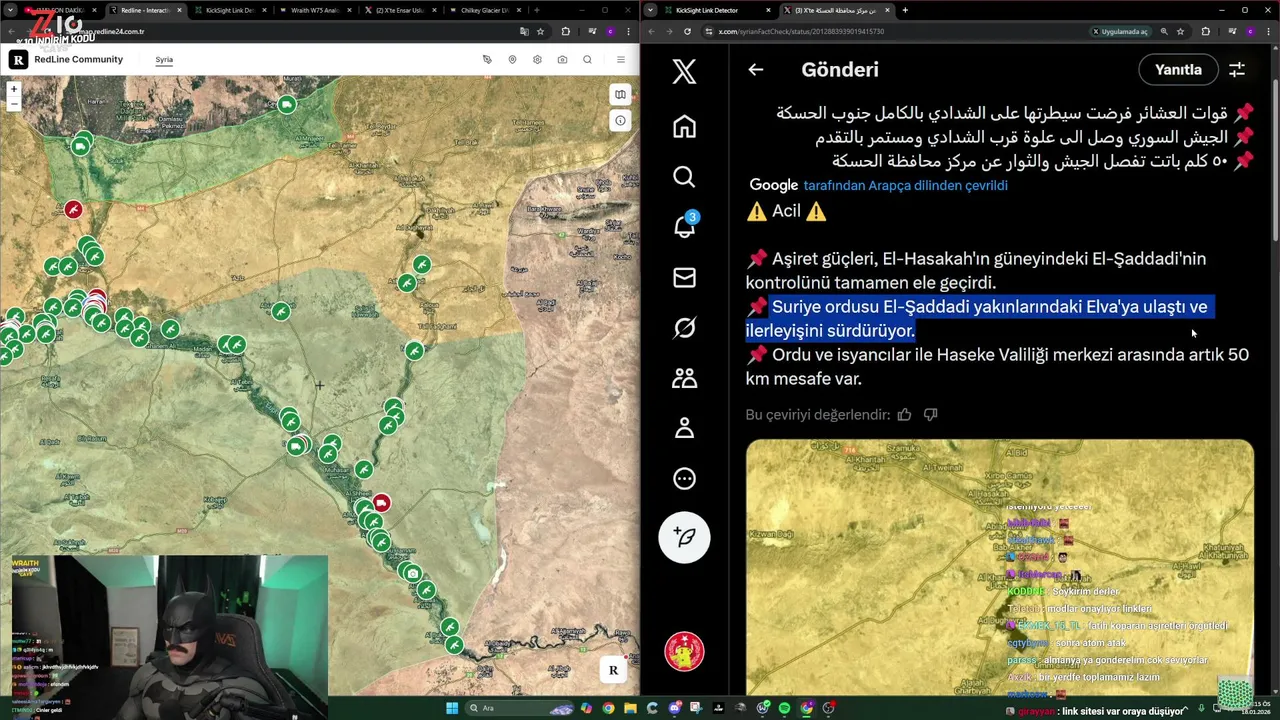1280x720 pixels.
Task: Open zoom magnifier icon in X address bar
Action: coord(1164,31)
